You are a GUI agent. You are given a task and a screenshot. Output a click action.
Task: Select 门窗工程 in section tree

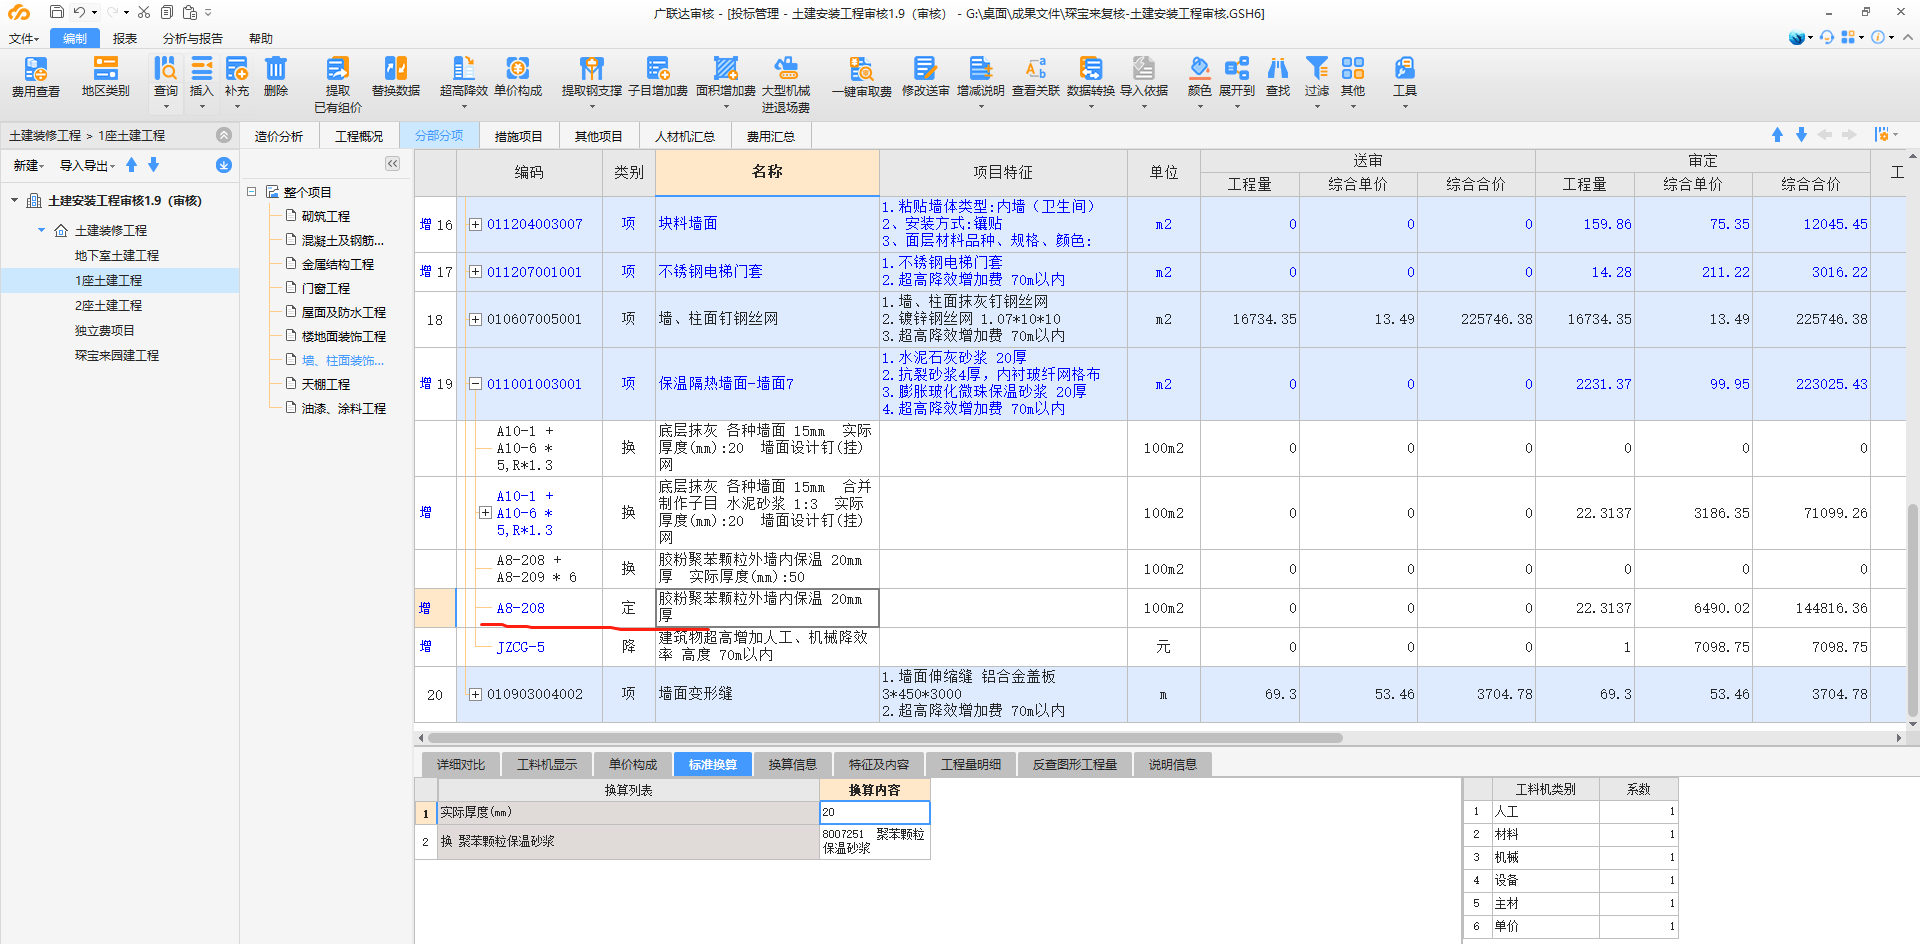click(x=326, y=288)
